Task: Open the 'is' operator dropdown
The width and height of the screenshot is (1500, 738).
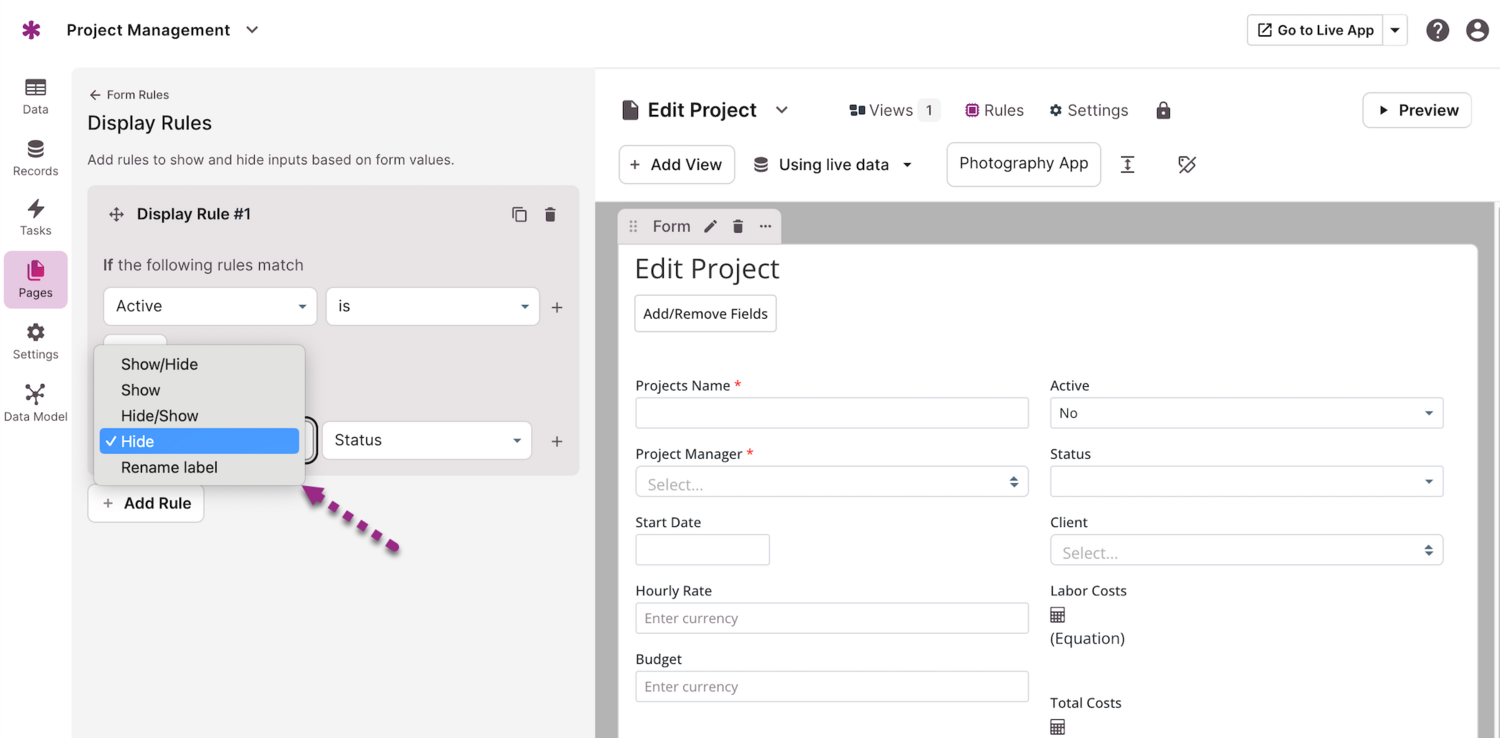Action: (x=432, y=306)
